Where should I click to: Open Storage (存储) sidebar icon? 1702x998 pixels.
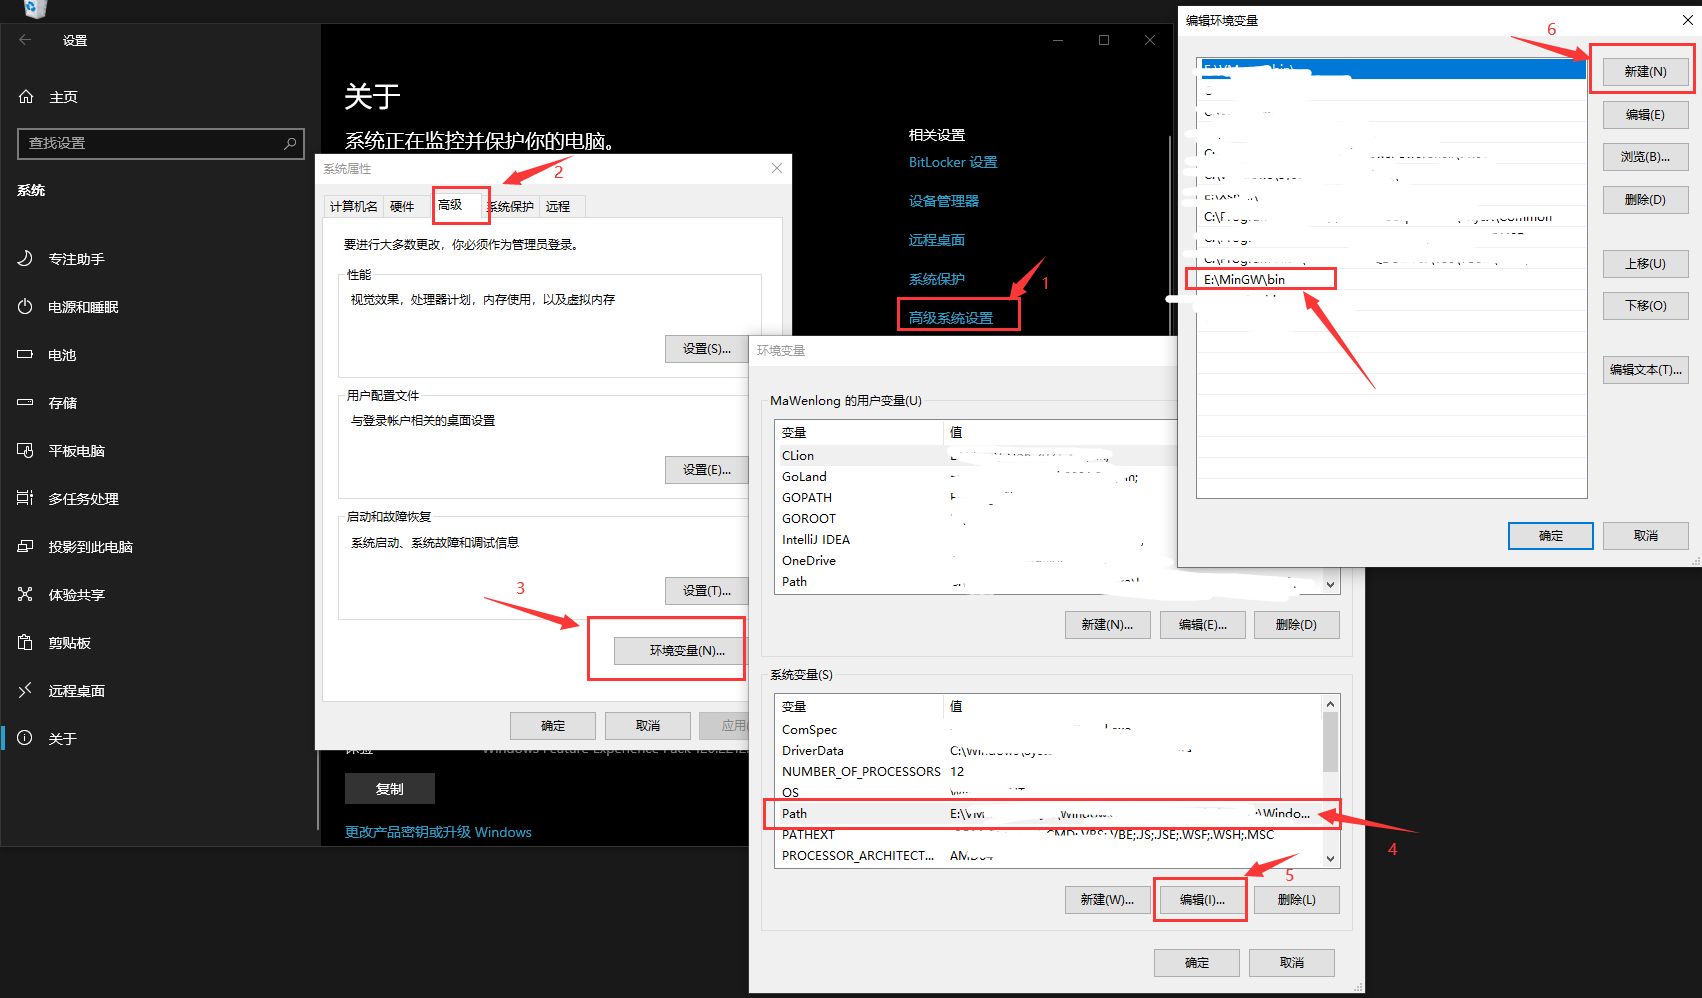[x=26, y=403]
